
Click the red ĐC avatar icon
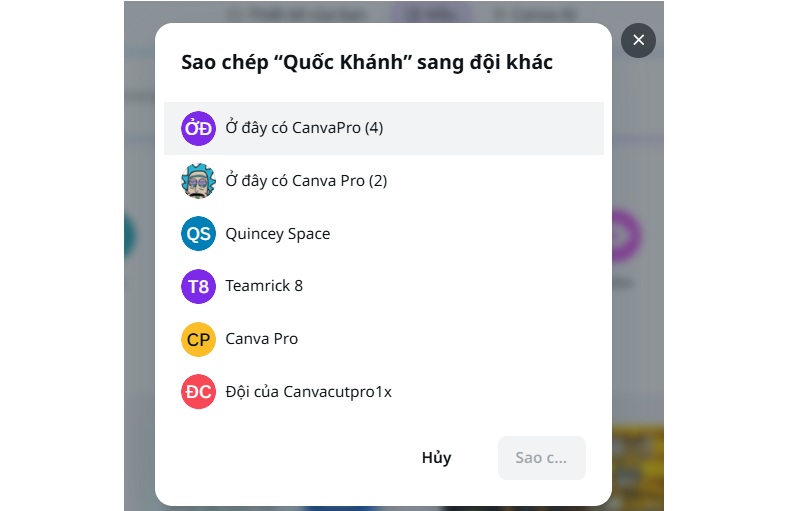(198, 391)
